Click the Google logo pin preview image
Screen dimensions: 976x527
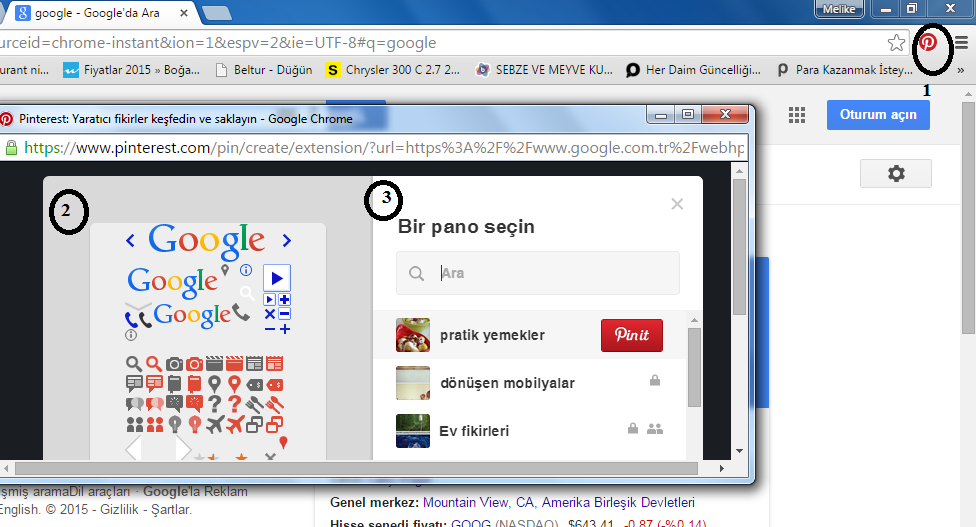[x=208, y=341]
